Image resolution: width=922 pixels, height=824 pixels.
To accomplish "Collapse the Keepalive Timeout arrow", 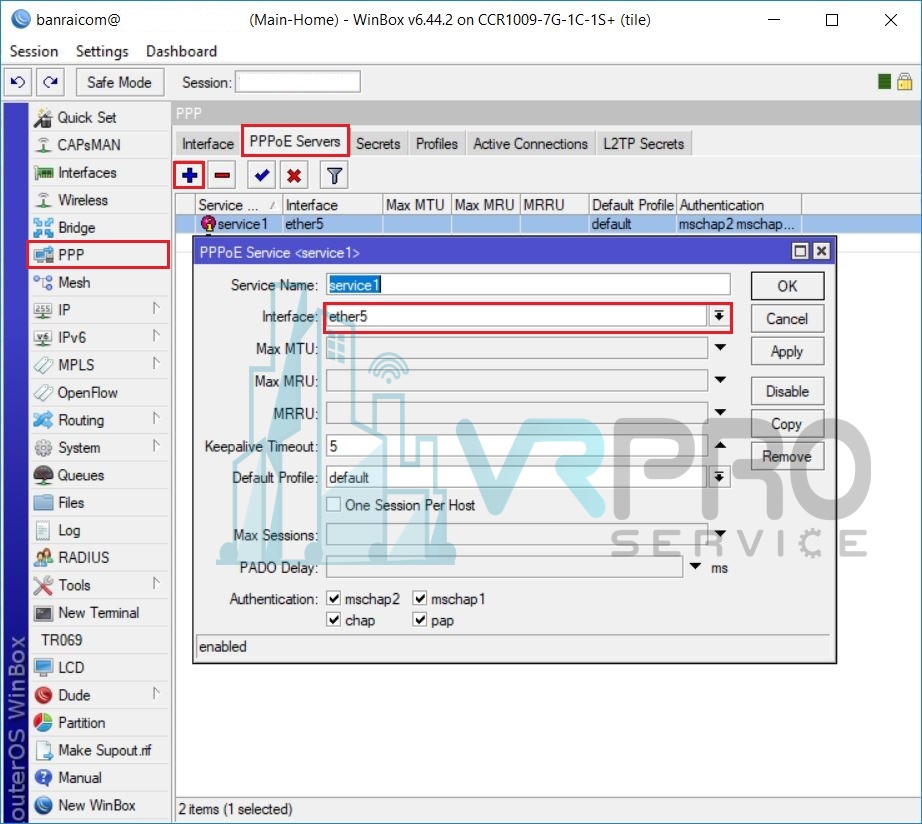I will (720, 445).
